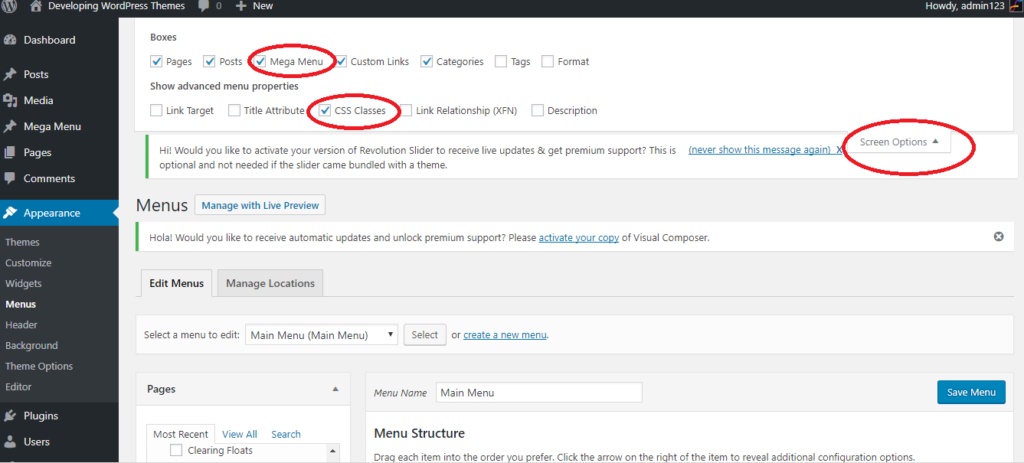Dismiss the Visual Composer notice

998,237
